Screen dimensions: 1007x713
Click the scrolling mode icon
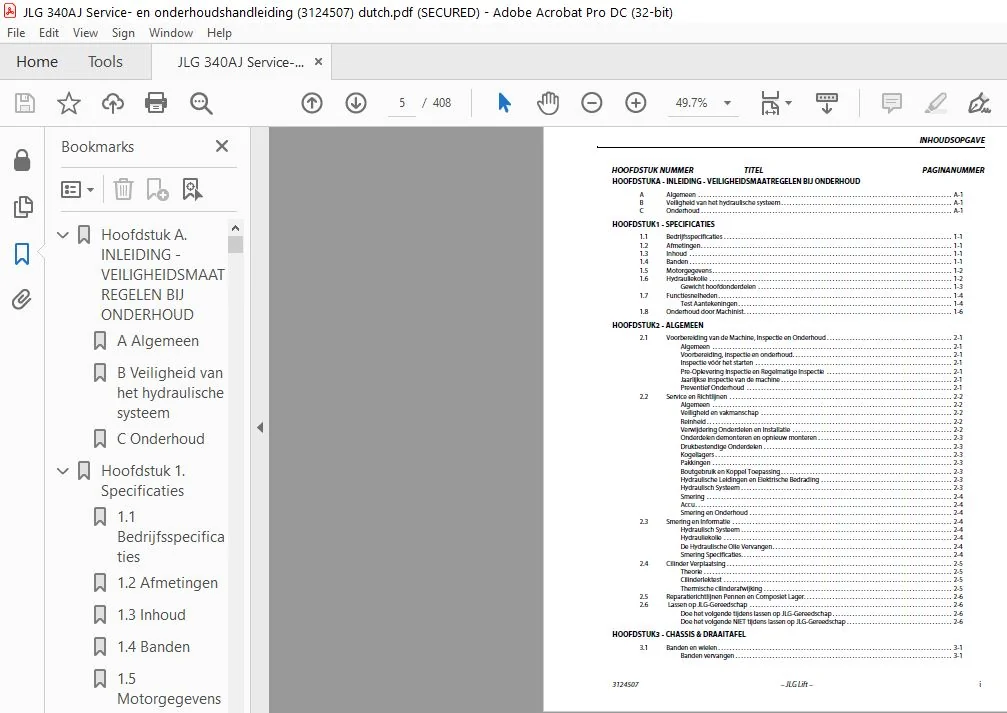pyautogui.click(x=827, y=103)
